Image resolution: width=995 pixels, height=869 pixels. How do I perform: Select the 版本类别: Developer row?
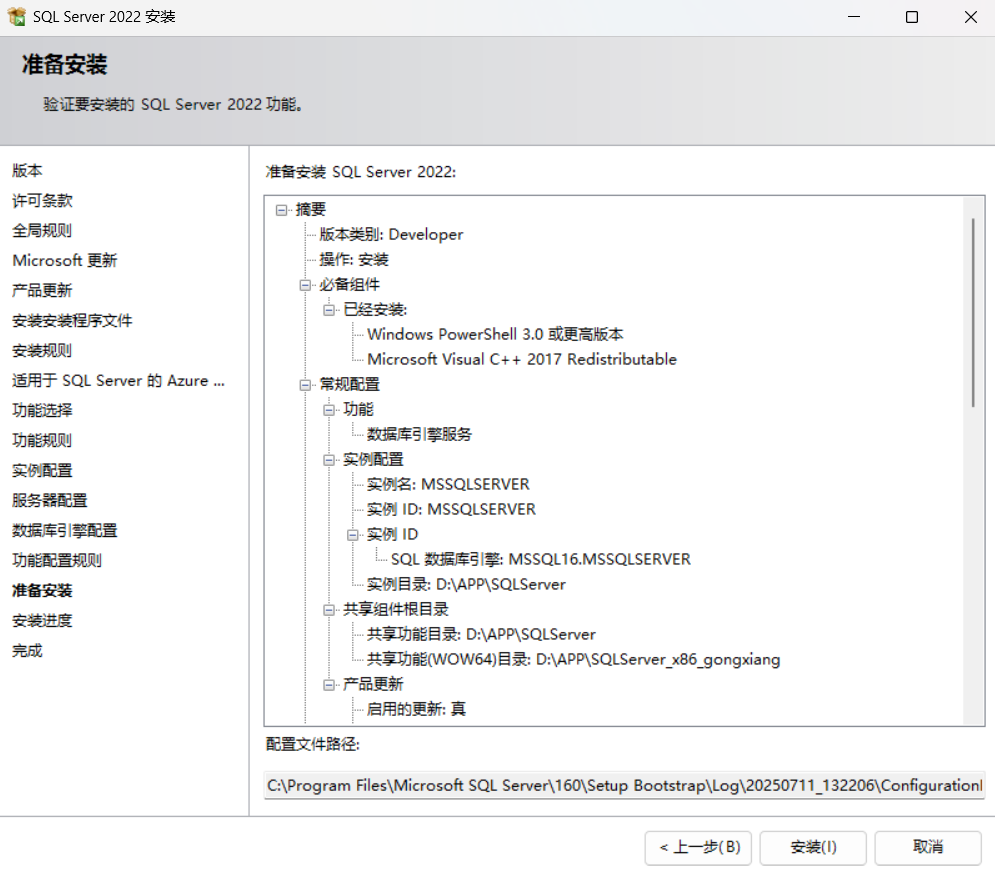coord(391,235)
